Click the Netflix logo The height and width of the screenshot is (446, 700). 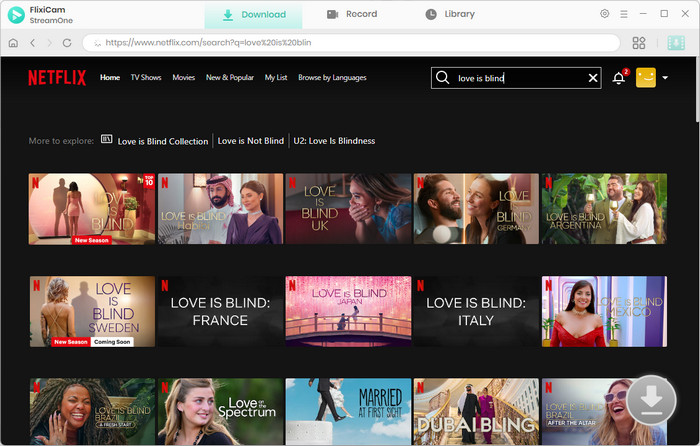click(57, 78)
